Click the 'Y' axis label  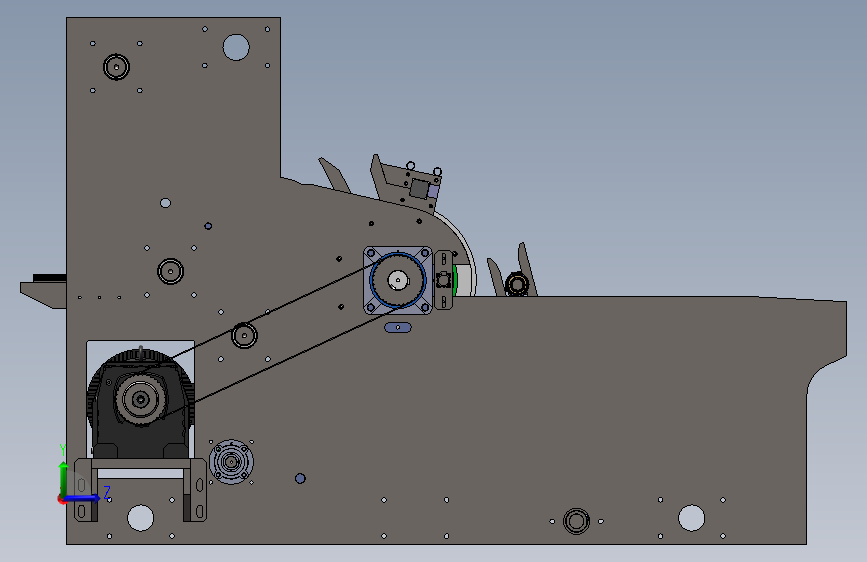coord(62,449)
